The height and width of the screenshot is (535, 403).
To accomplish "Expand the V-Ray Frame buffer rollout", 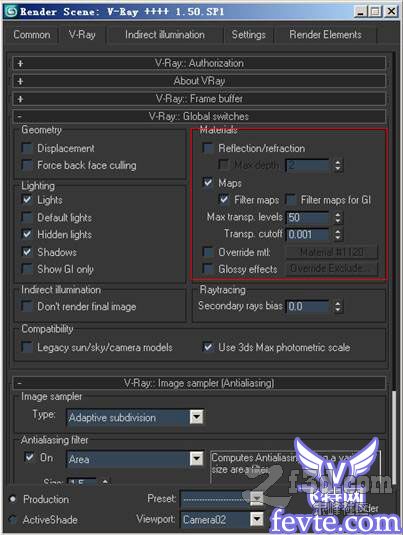I will pos(199,99).
